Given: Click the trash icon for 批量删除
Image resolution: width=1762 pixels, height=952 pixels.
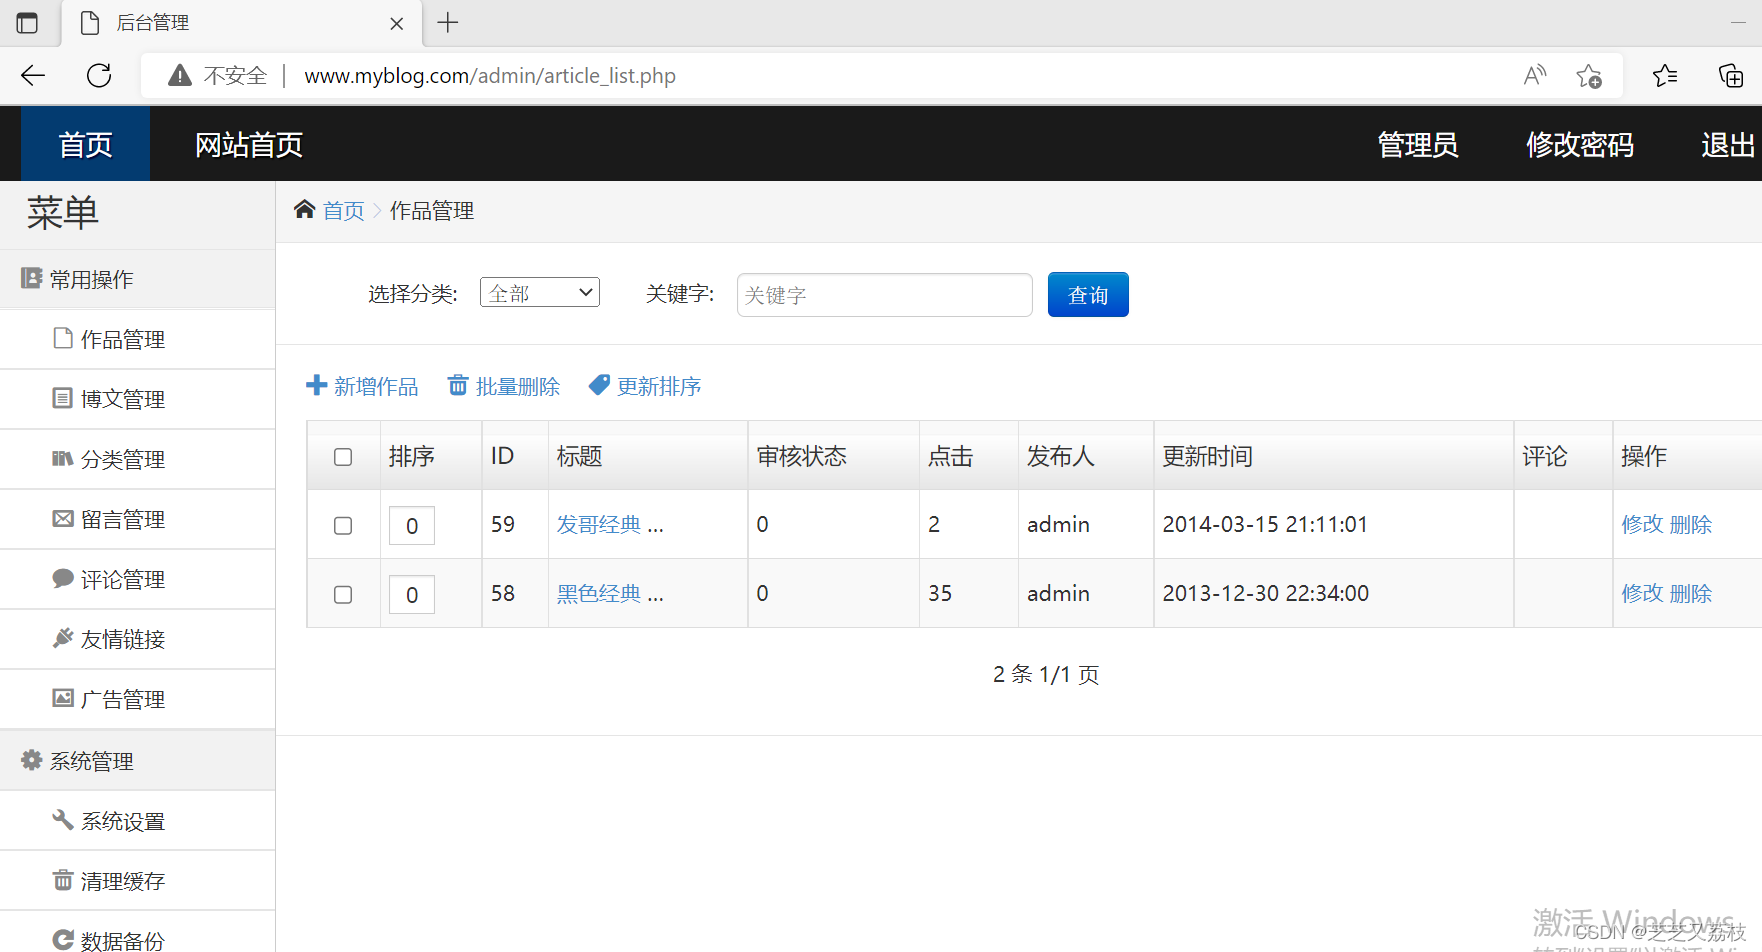Looking at the screenshot, I should (458, 385).
